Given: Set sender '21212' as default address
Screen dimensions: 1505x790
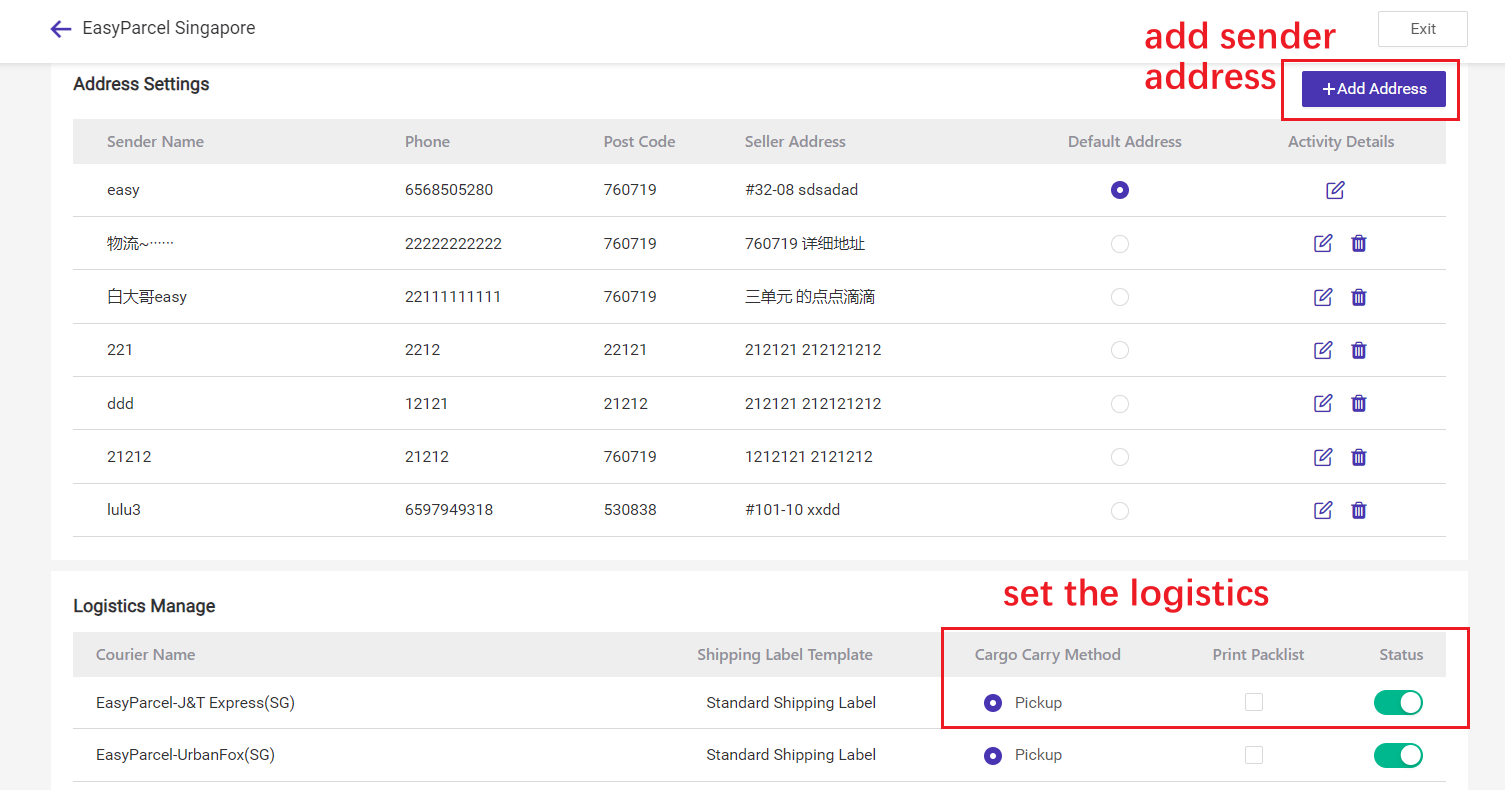Looking at the screenshot, I should click(x=1120, y=457).
